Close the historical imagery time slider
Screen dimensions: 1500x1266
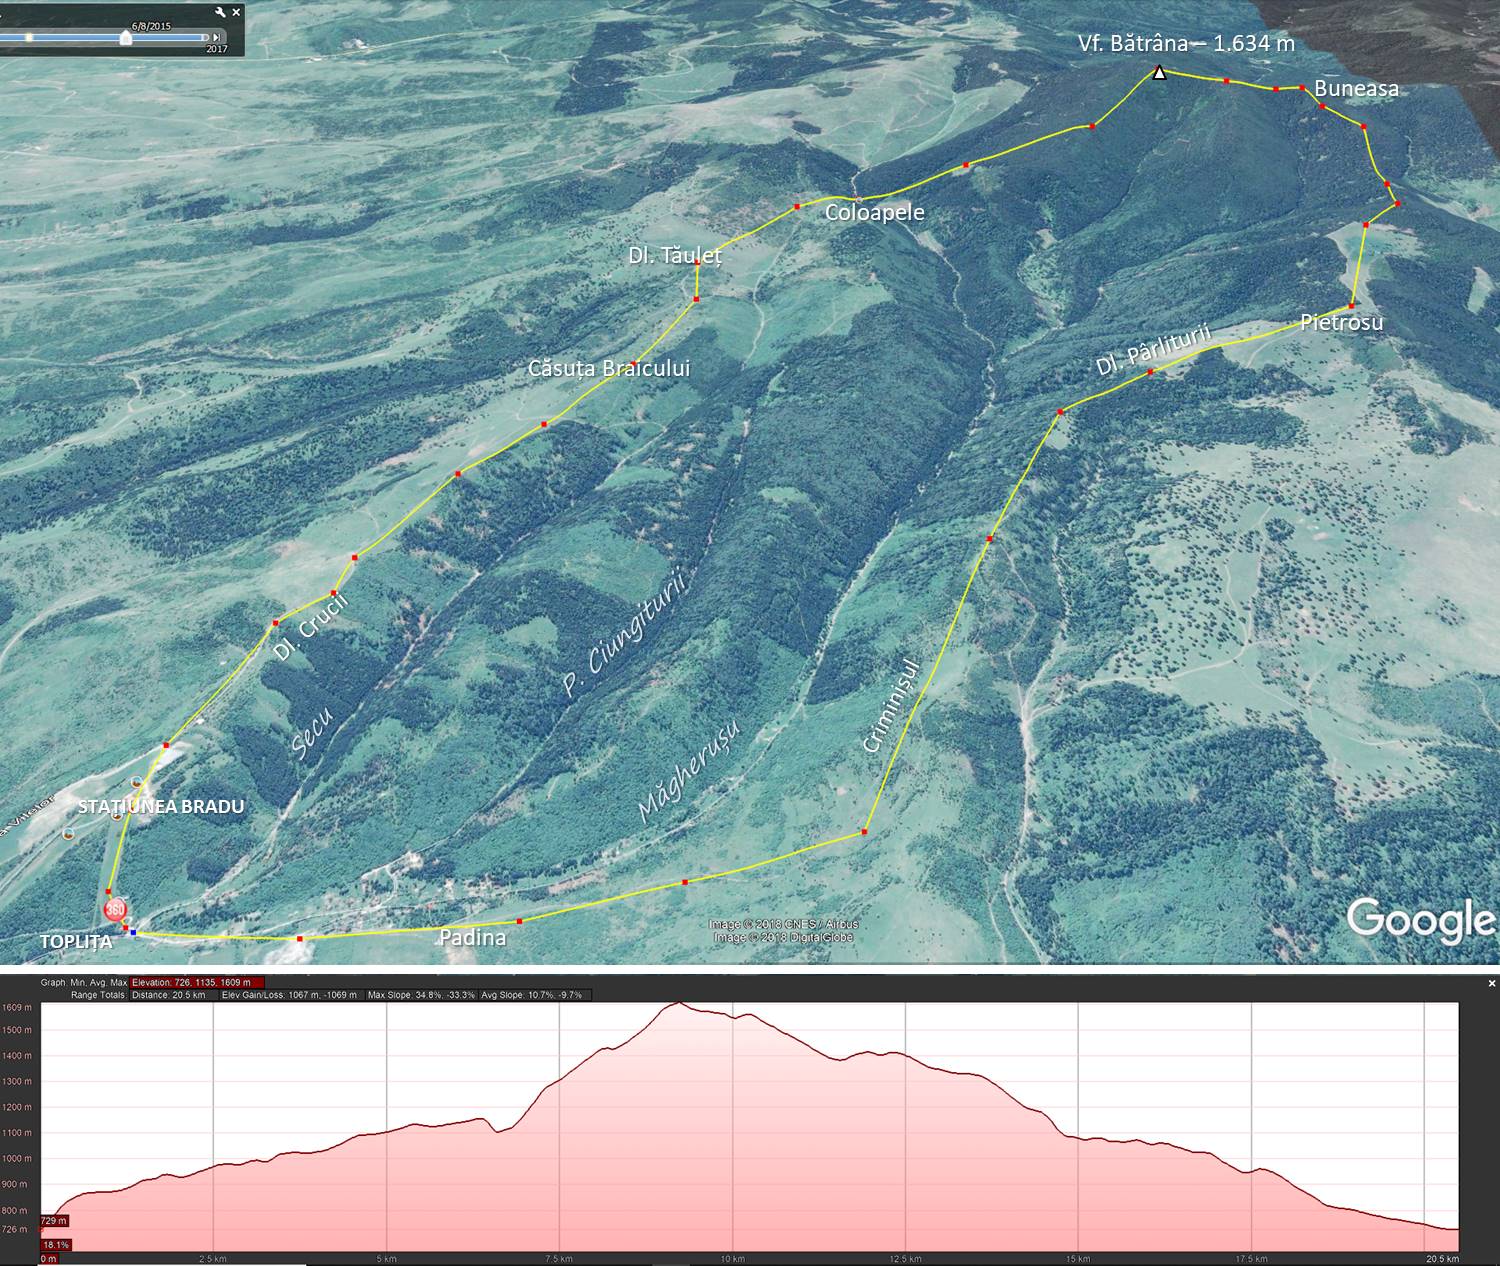pyautogui.click(x=236, y=12)
